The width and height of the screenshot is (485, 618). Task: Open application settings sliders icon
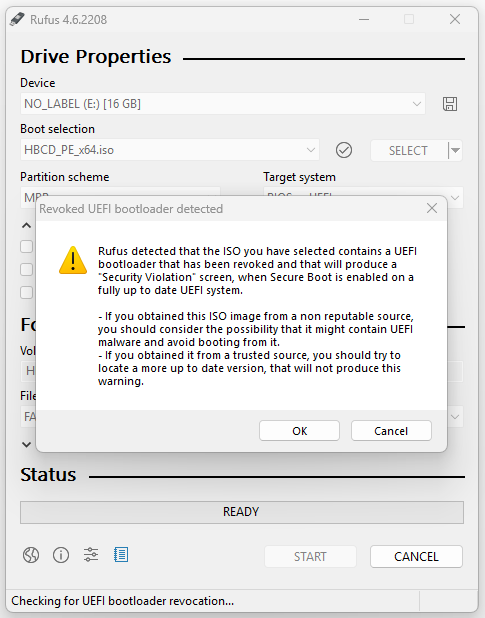coord(91,555)
